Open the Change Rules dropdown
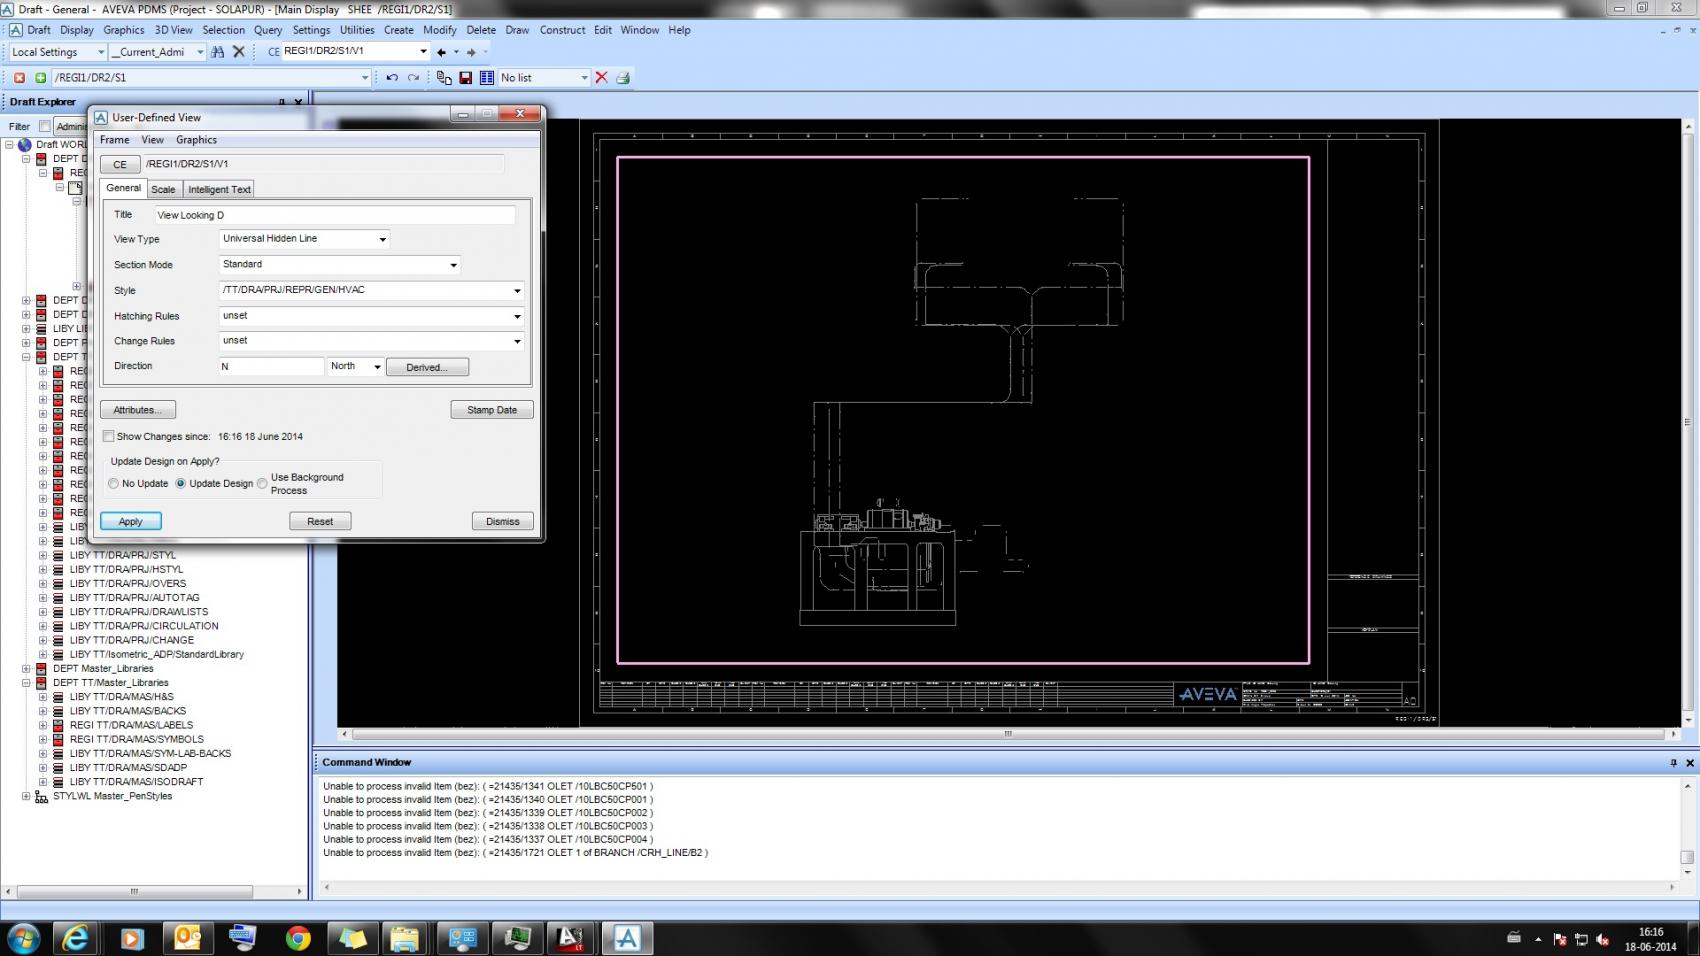The width and height of the screenshot is (1700, 956). tap(517, 341)
